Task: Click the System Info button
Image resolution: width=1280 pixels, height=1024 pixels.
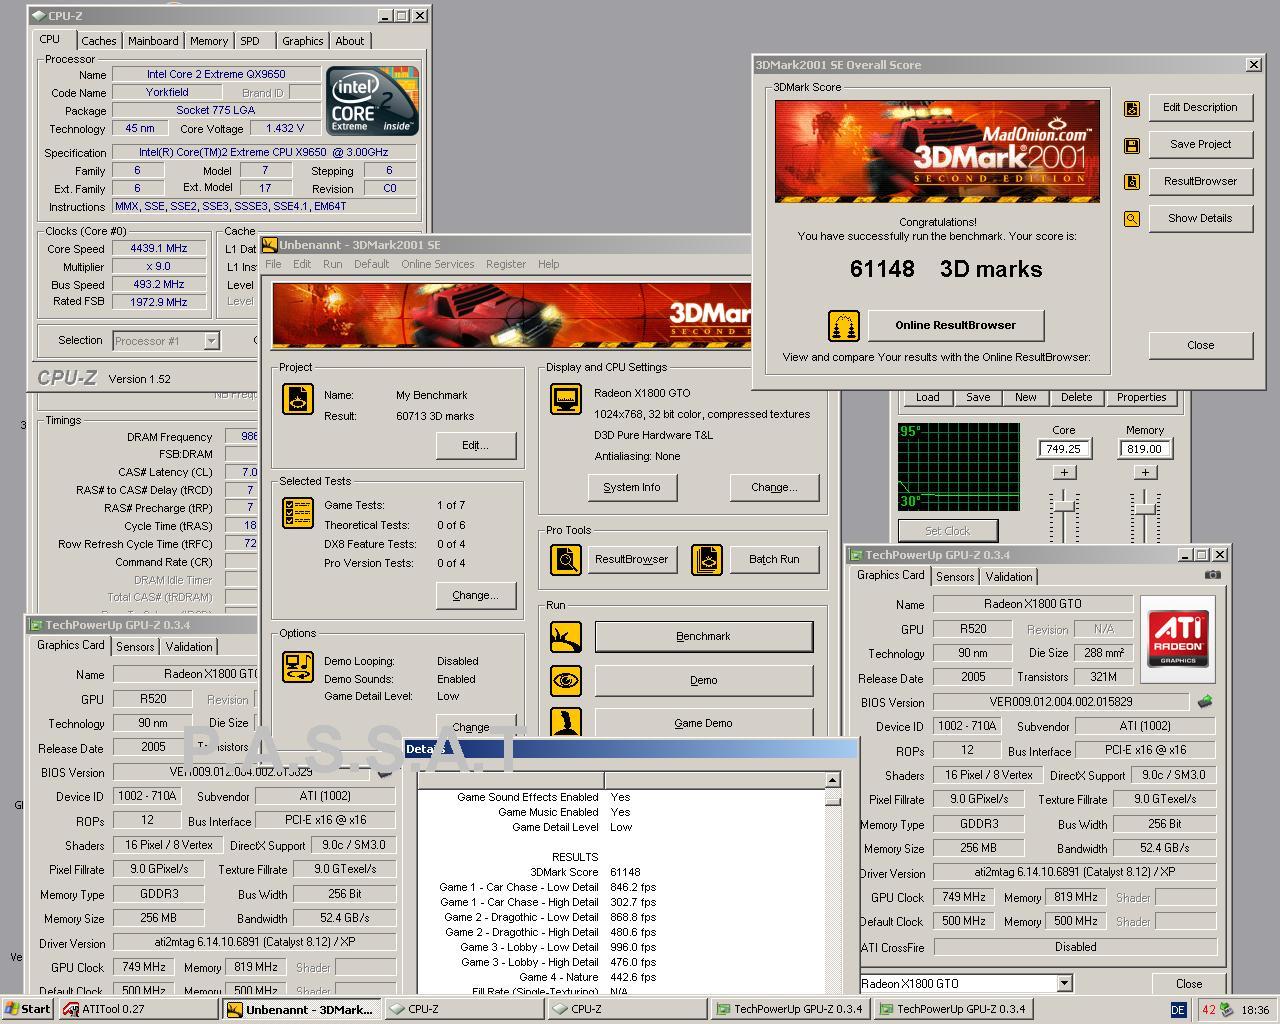Action: click(x=632, y=487)
